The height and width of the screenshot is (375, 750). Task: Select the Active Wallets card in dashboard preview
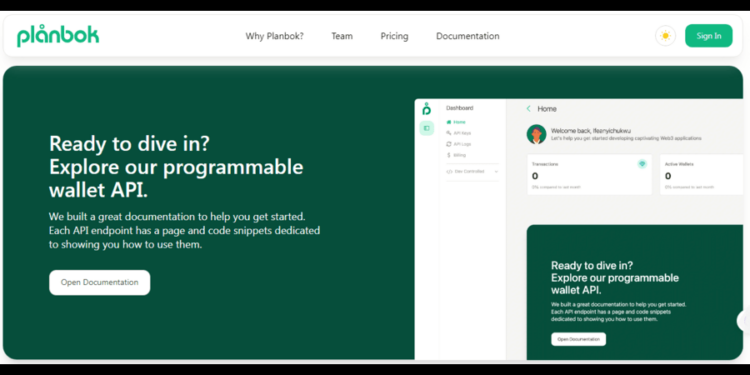[x=701, y=175]
